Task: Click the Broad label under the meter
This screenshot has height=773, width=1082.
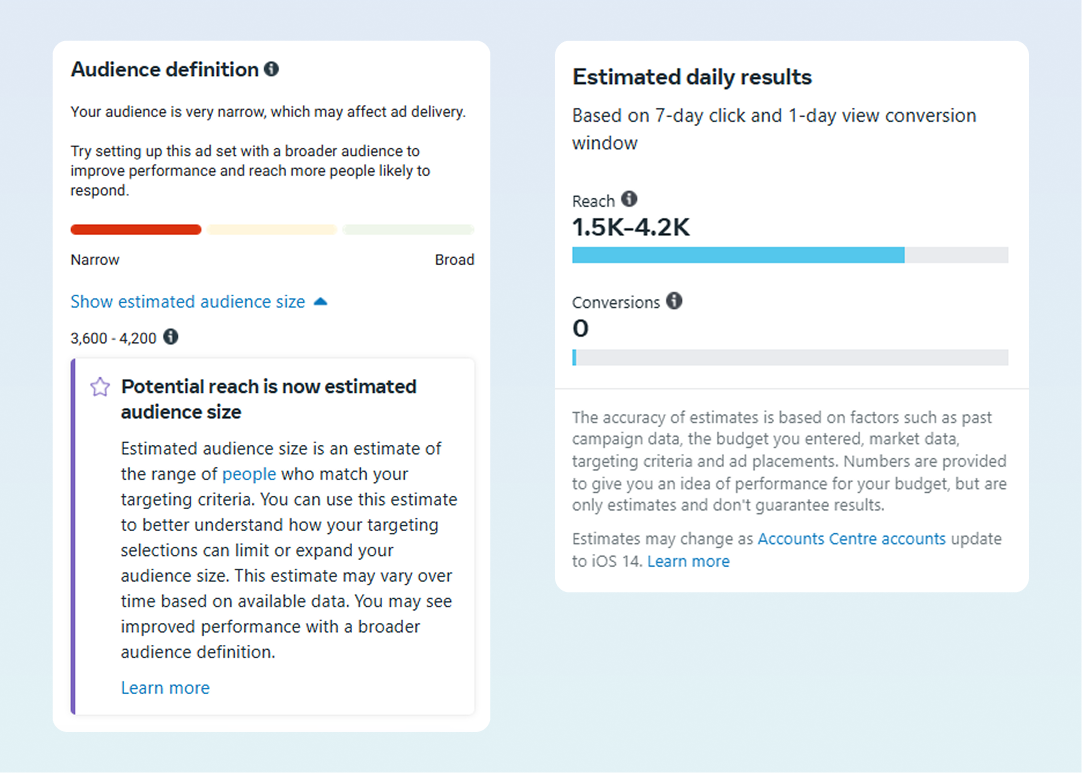Action: point(454,260)
